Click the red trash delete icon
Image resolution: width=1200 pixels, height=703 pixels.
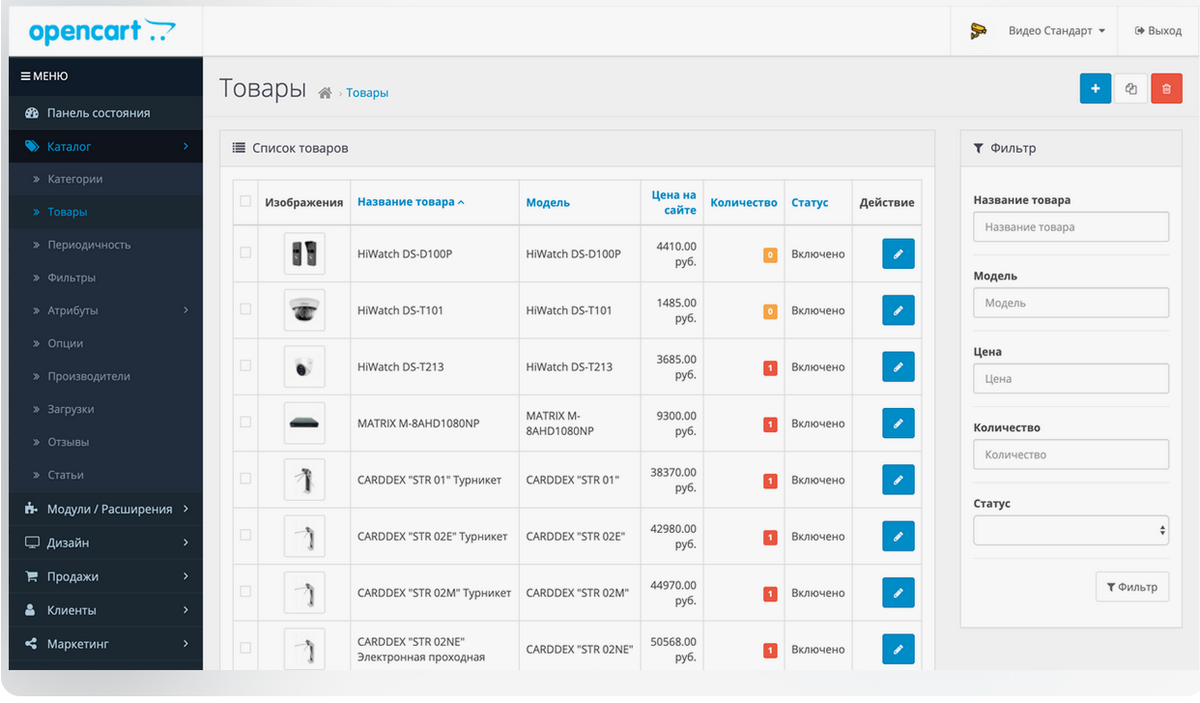tap(1166, 88)
